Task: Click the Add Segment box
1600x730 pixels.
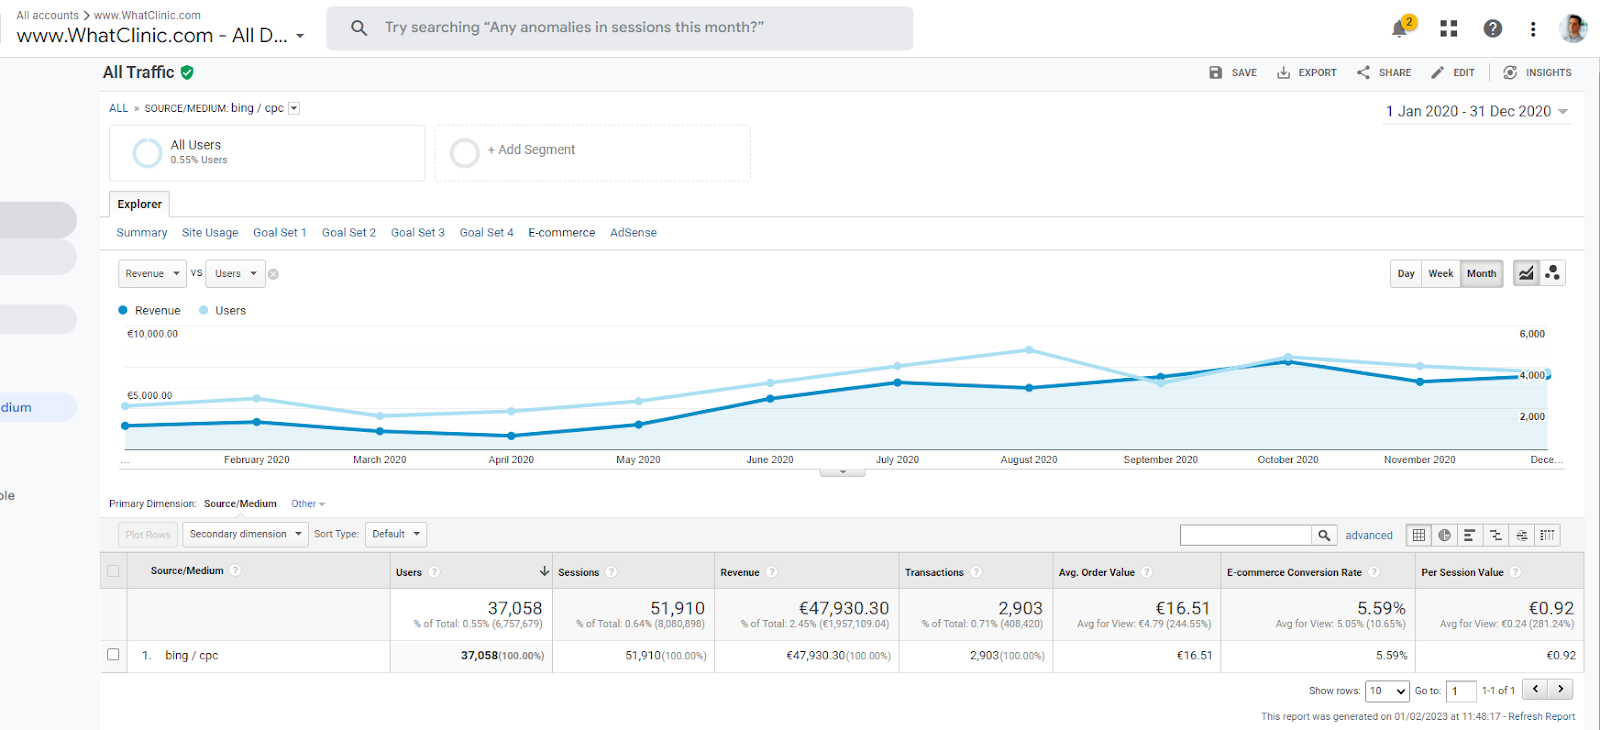Action: tap(593, 153)
